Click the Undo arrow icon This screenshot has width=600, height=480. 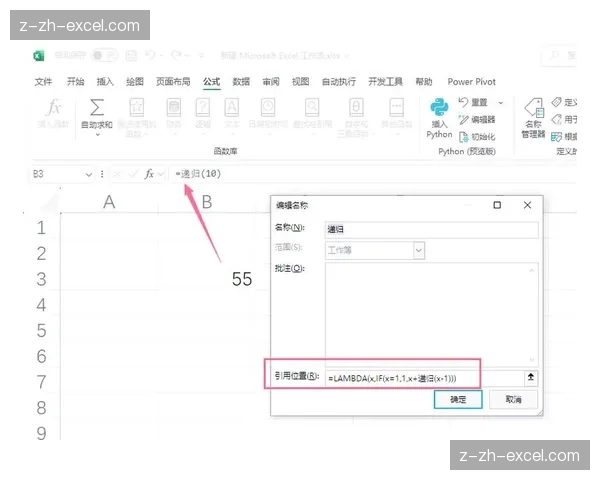click(x=150, y=56)
